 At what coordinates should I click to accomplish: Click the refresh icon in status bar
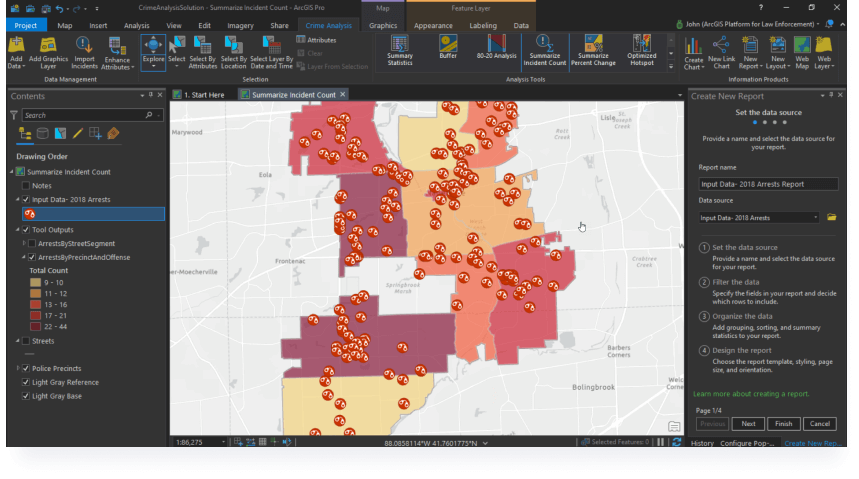point(677,442)
